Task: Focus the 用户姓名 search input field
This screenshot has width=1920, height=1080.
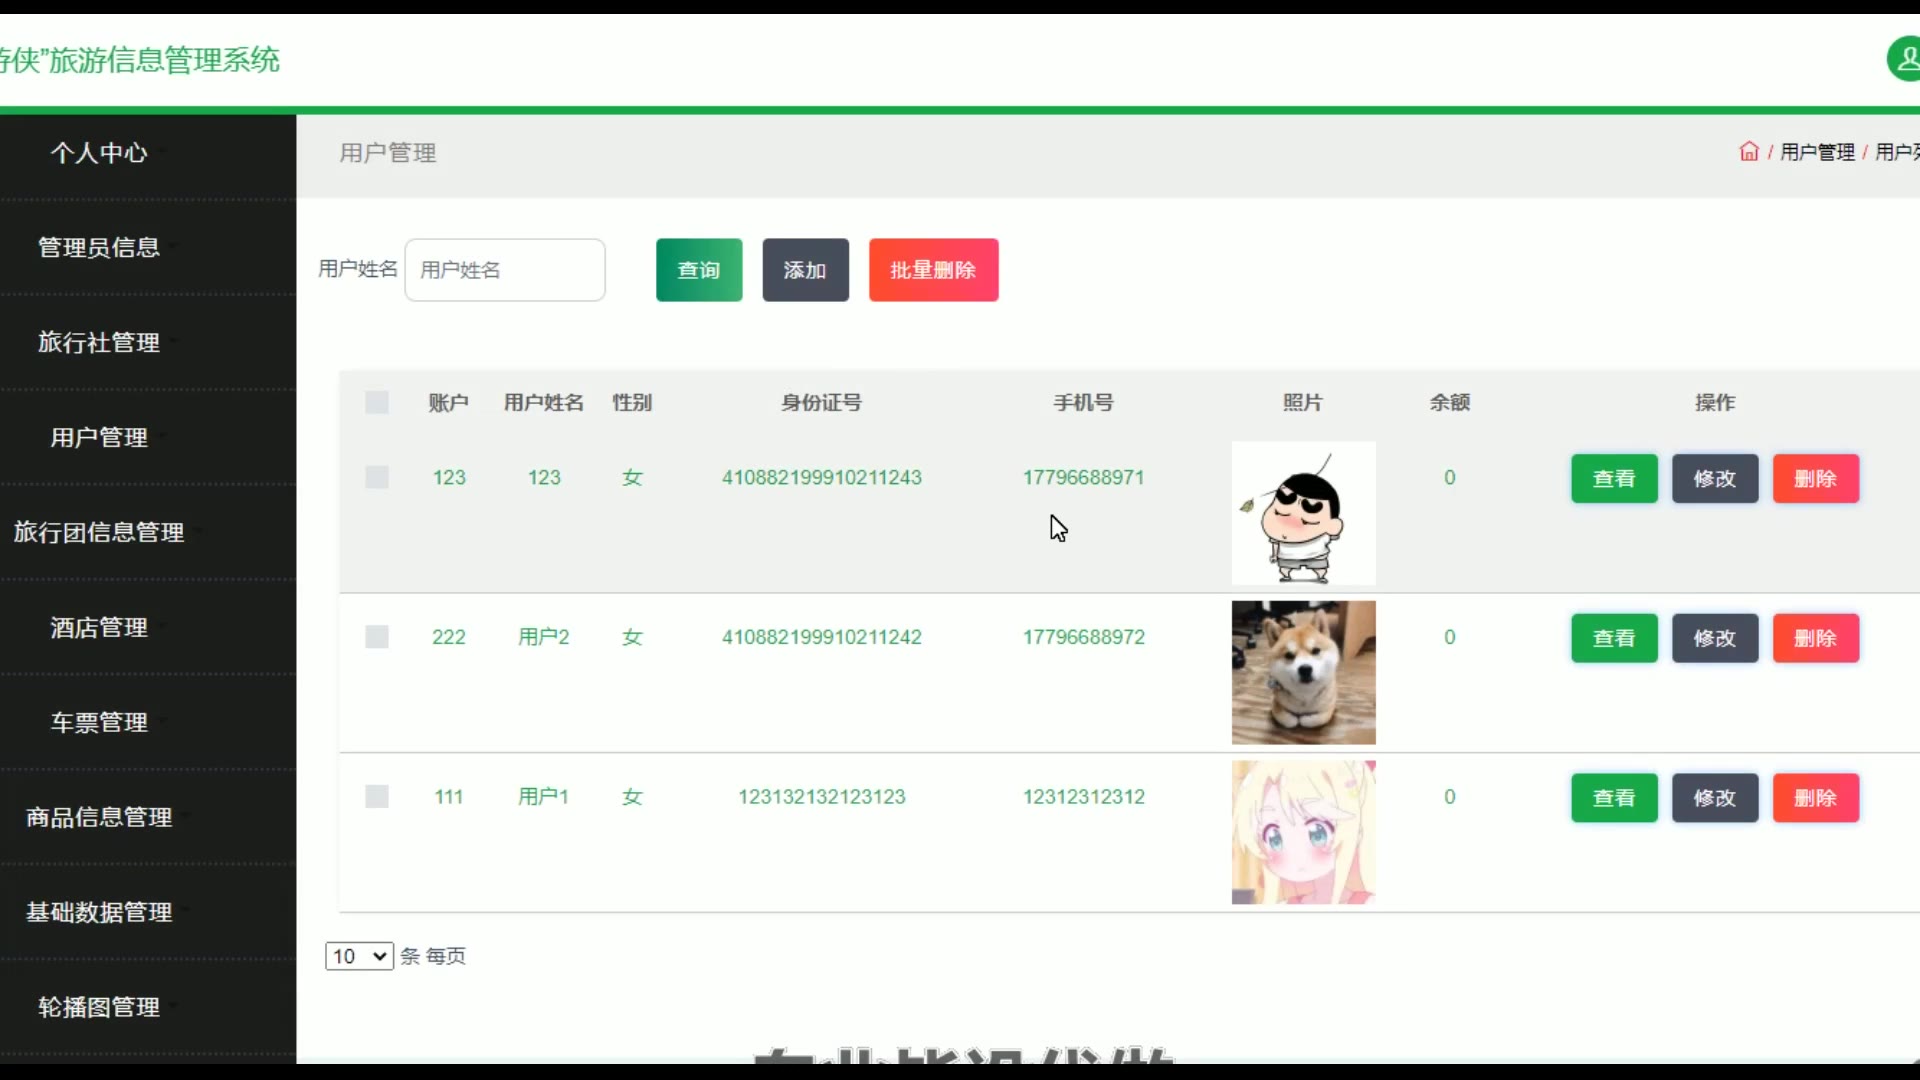Action: (x=505, y=270)
